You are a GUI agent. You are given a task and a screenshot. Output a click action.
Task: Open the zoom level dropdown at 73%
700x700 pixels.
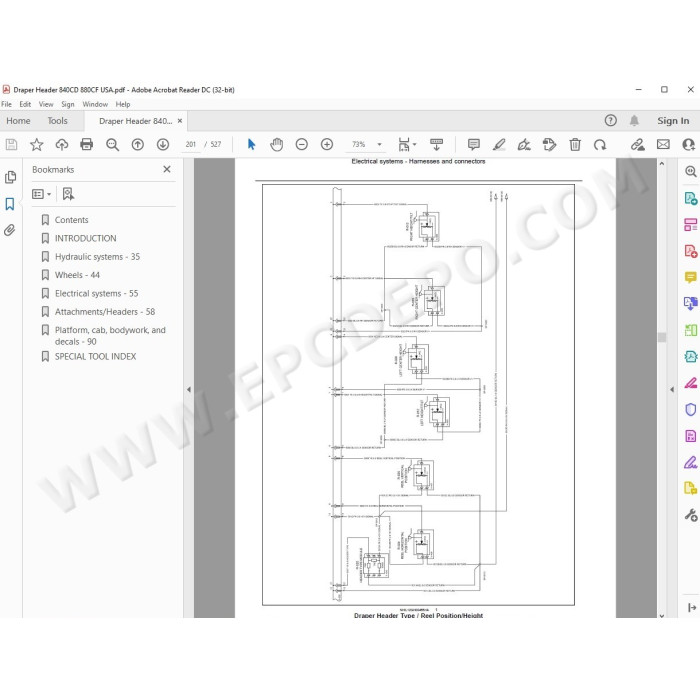coord(379,144)
